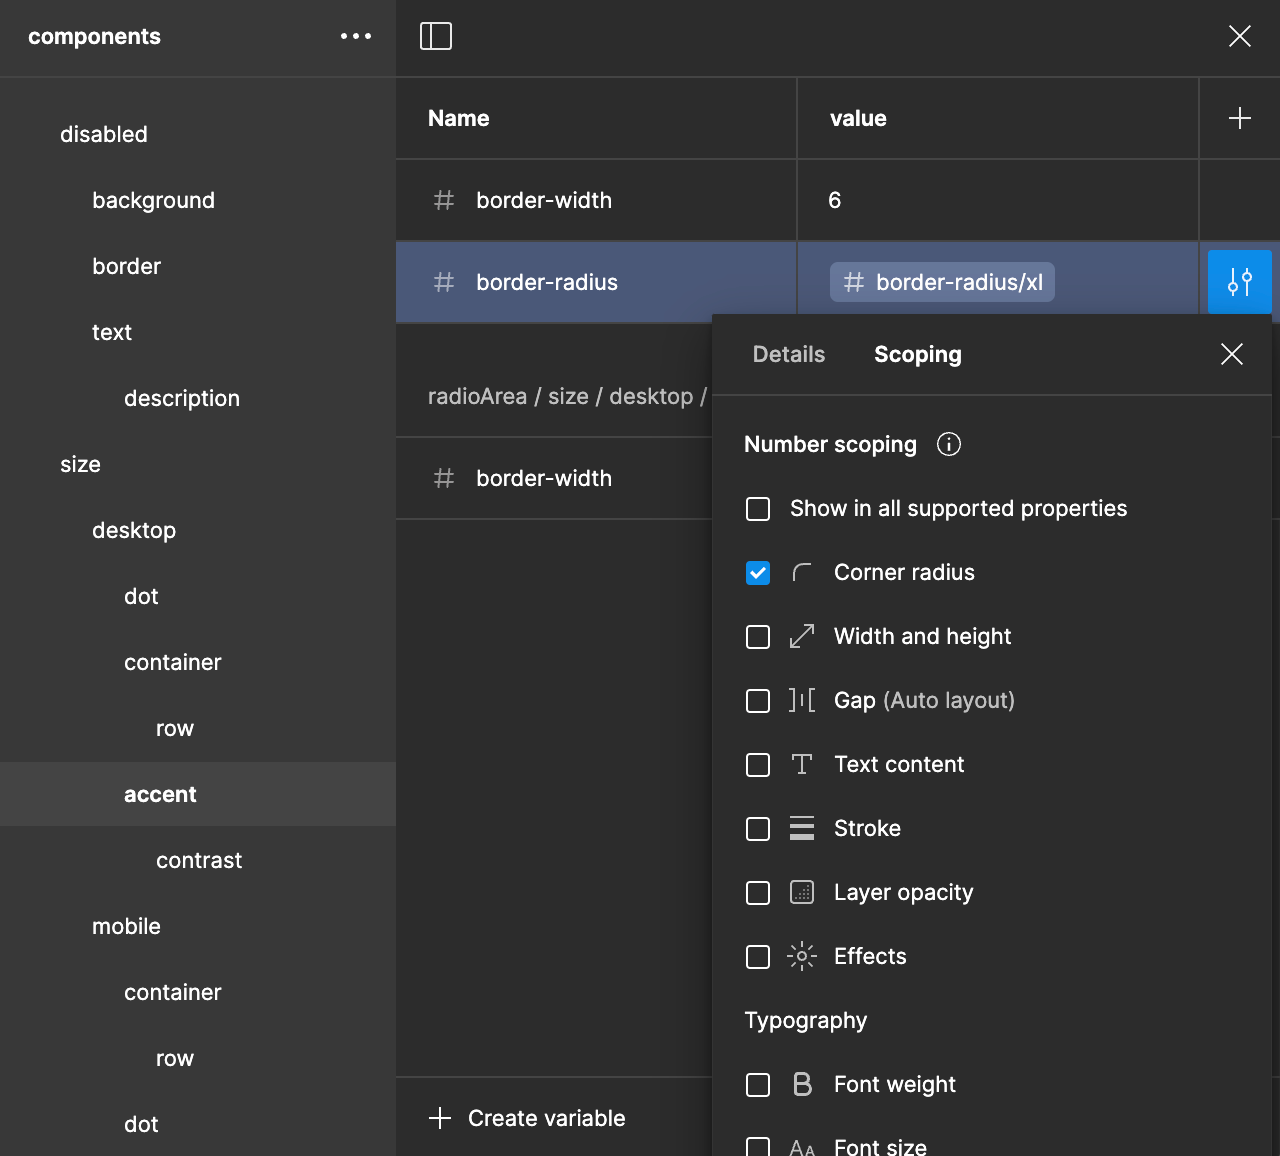Viewport: 1280px width, 1156px height.
Task: Open the components collection options menu
Action: tap(356, 36)
